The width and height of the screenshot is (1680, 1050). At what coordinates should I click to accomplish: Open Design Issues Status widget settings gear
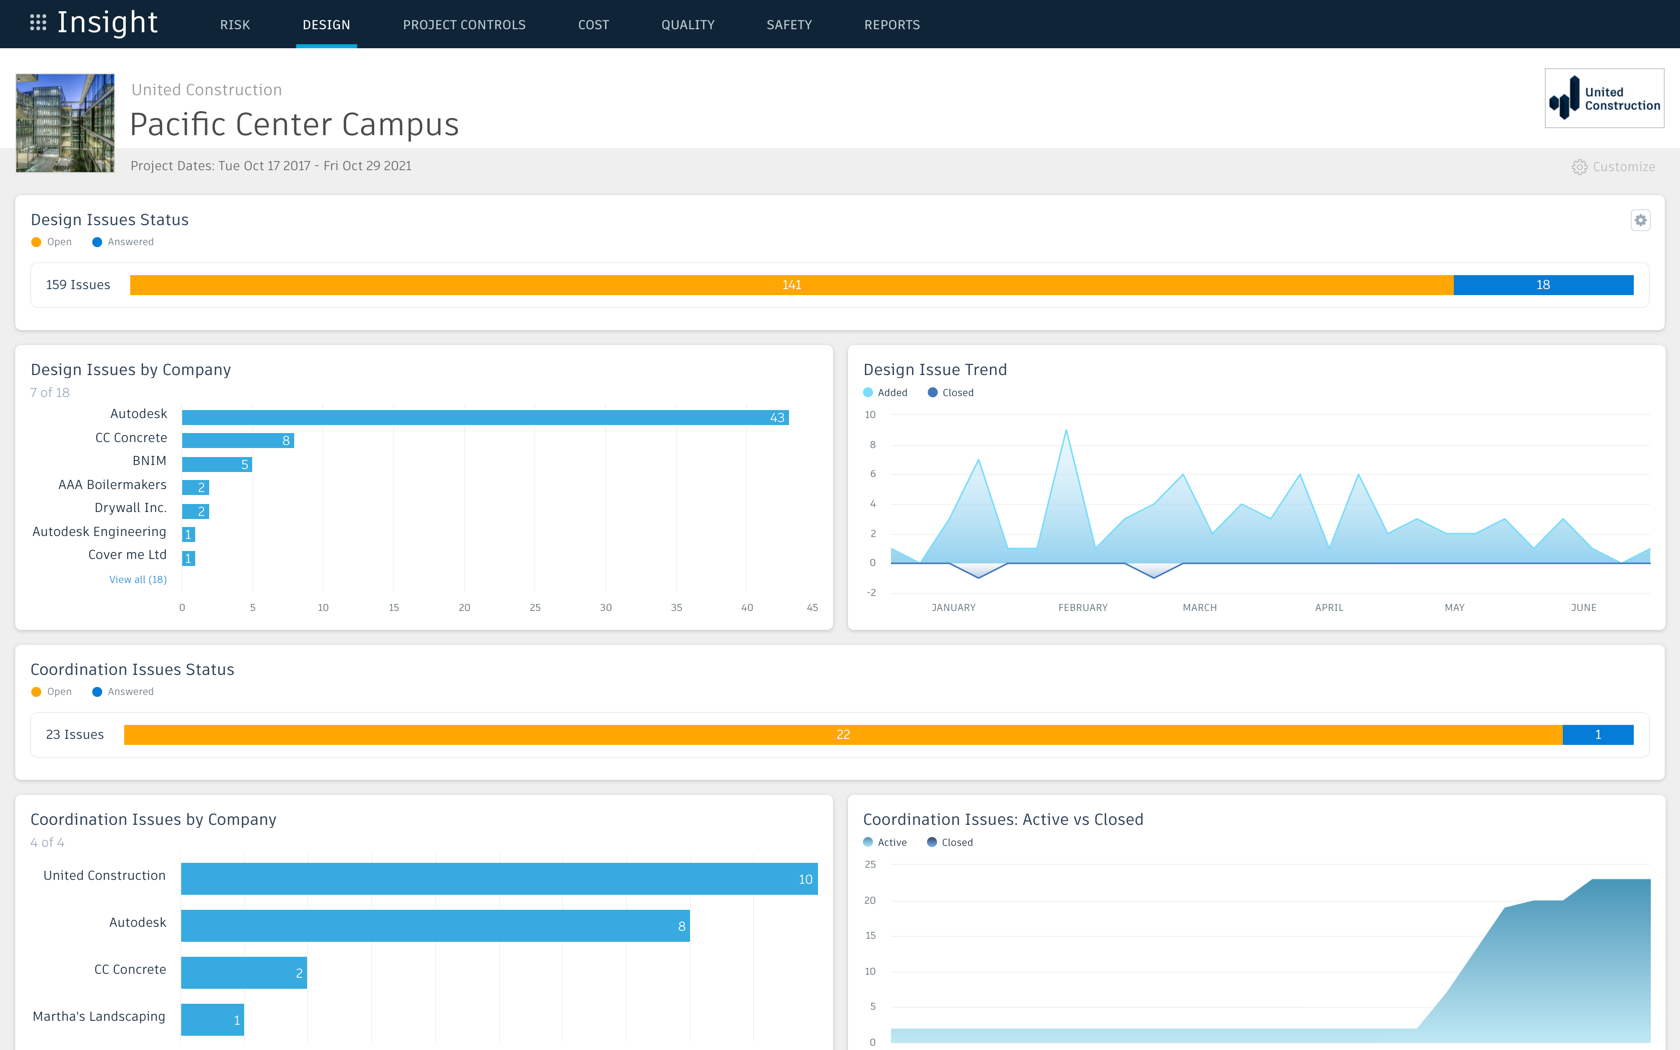tap(1640, 220)
